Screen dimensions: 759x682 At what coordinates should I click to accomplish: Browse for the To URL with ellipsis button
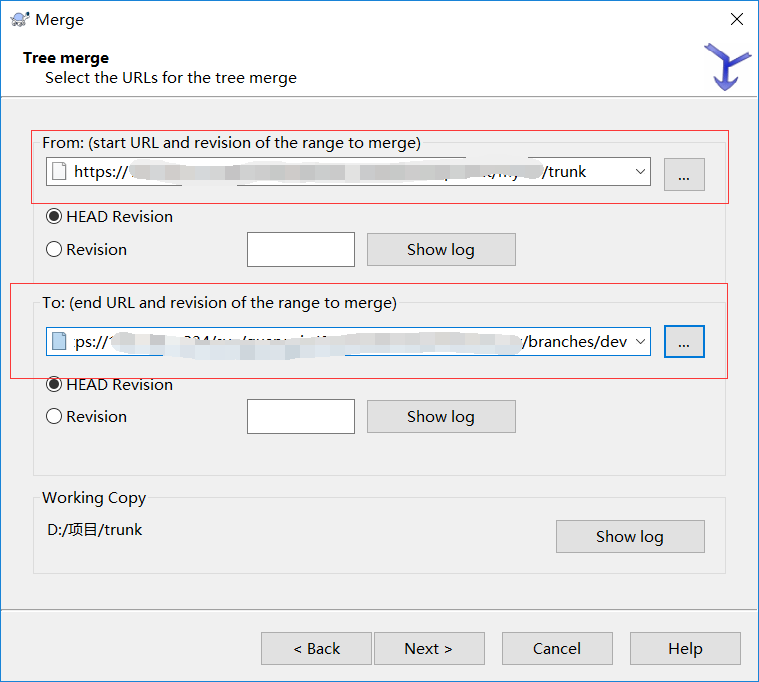684,342
